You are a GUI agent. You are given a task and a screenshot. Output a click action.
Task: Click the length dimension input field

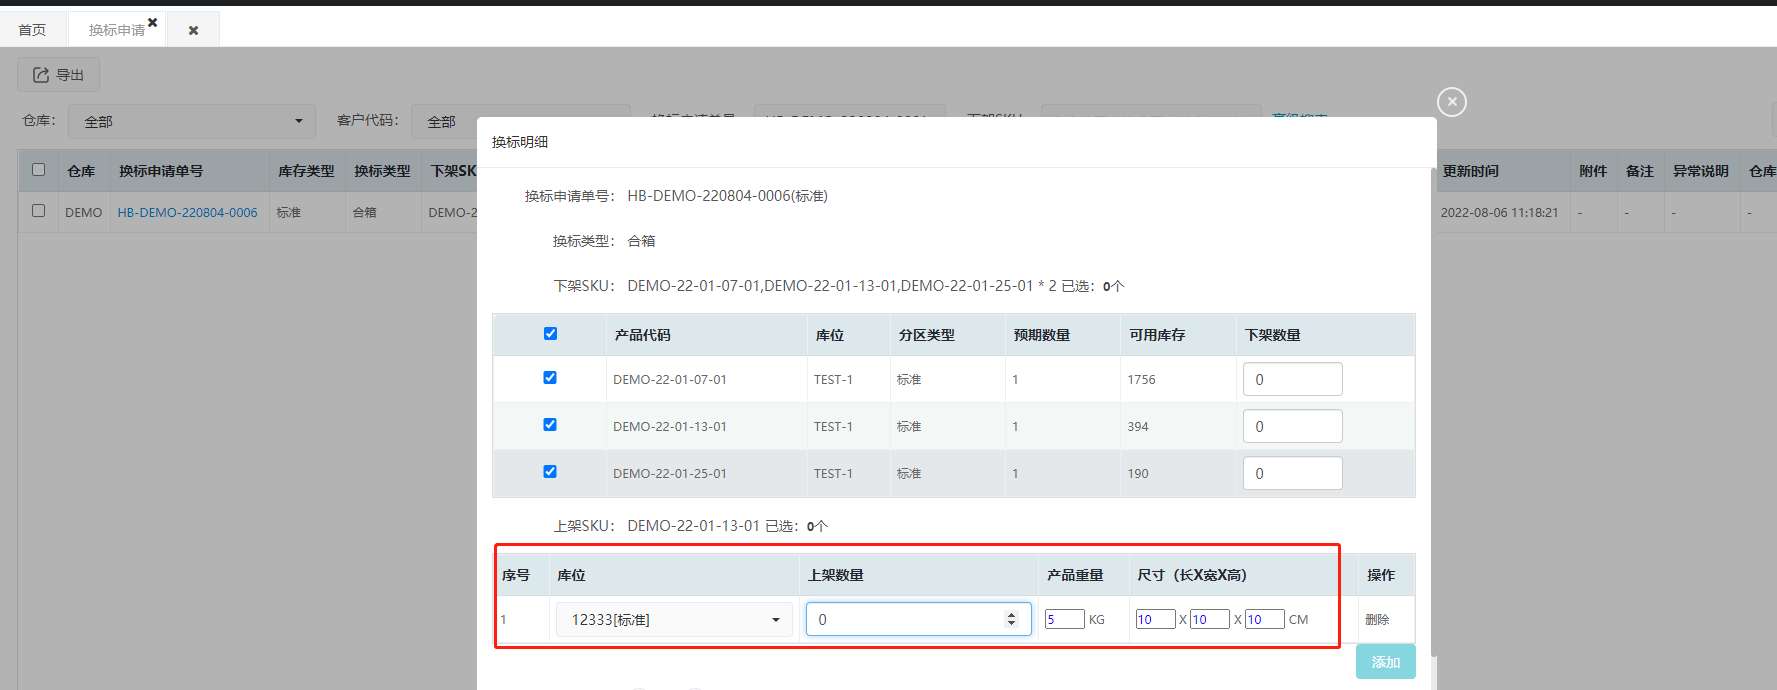pyautogui.click(x=1155, y=620)
